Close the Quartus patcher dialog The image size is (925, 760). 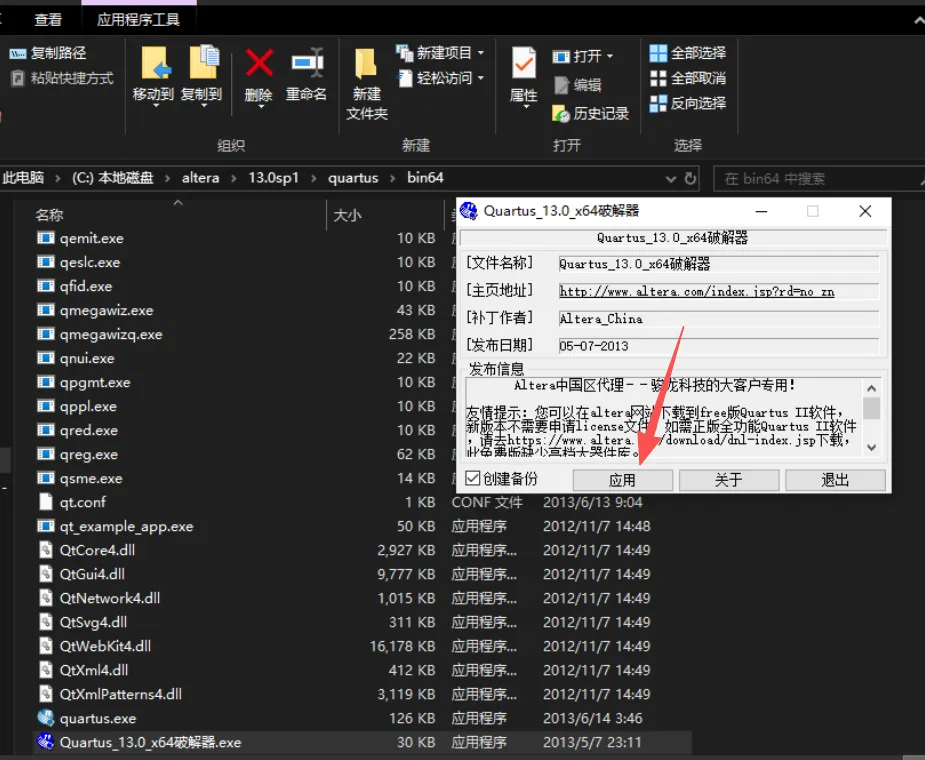865,211
